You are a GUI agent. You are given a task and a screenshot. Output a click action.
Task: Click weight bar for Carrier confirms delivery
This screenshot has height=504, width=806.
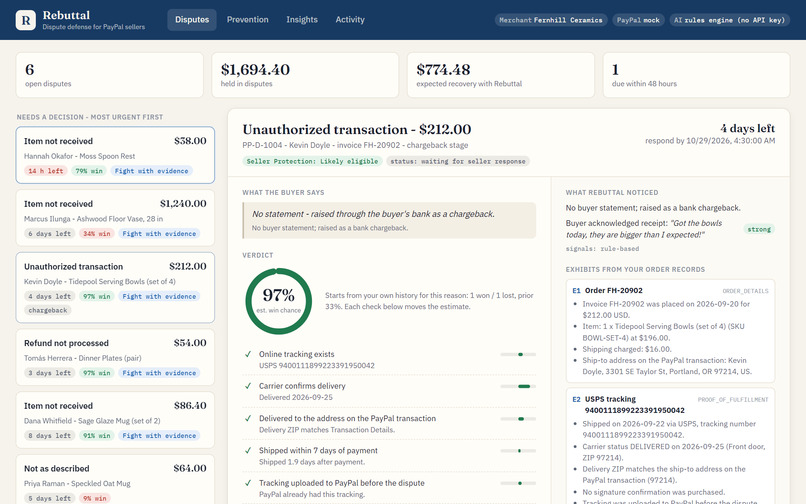[518, 386]
